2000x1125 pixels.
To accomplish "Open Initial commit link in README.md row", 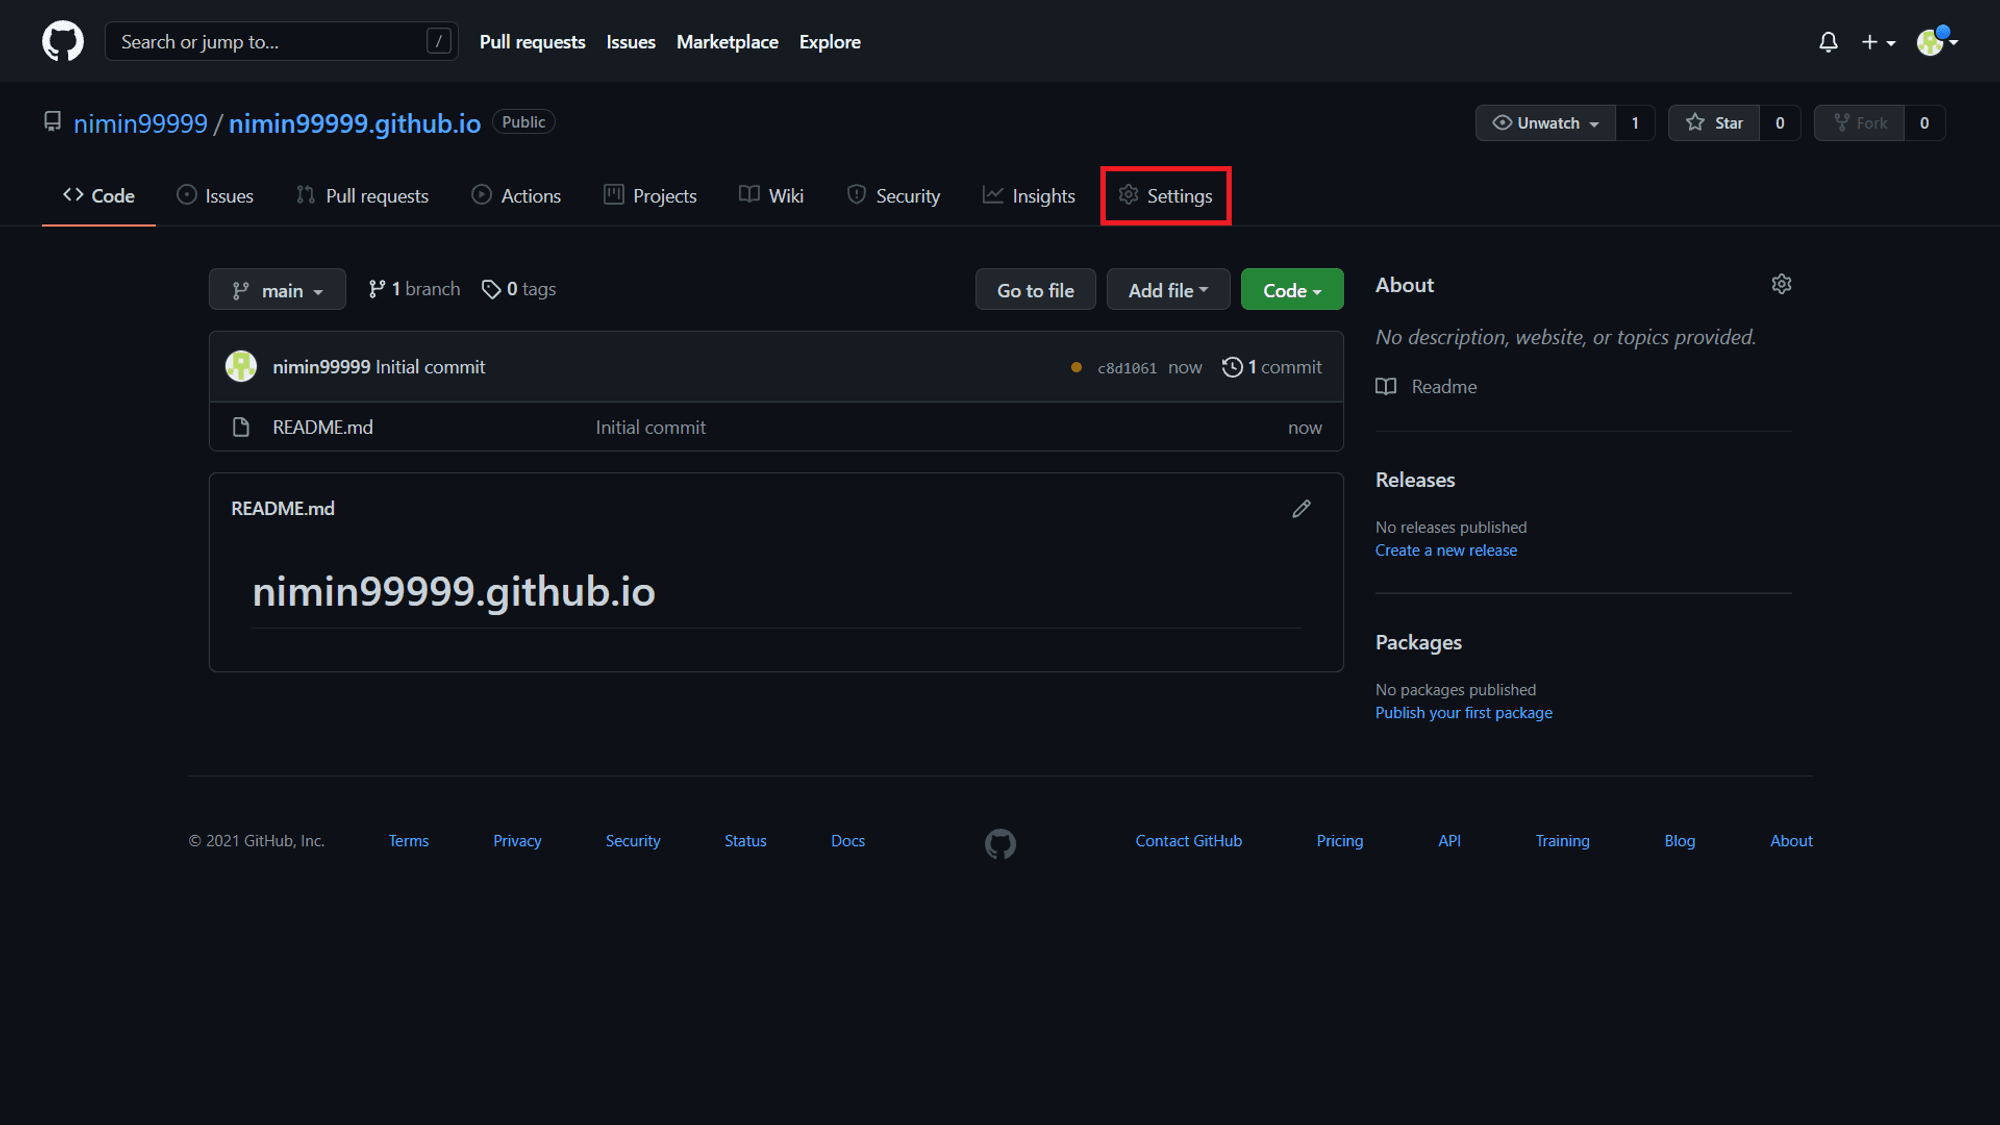I will (651, 427).
